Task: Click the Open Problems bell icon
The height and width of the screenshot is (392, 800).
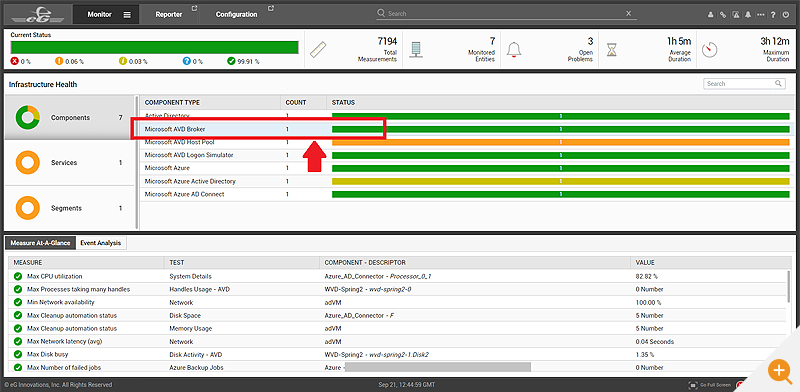Action: pos(514,50)
